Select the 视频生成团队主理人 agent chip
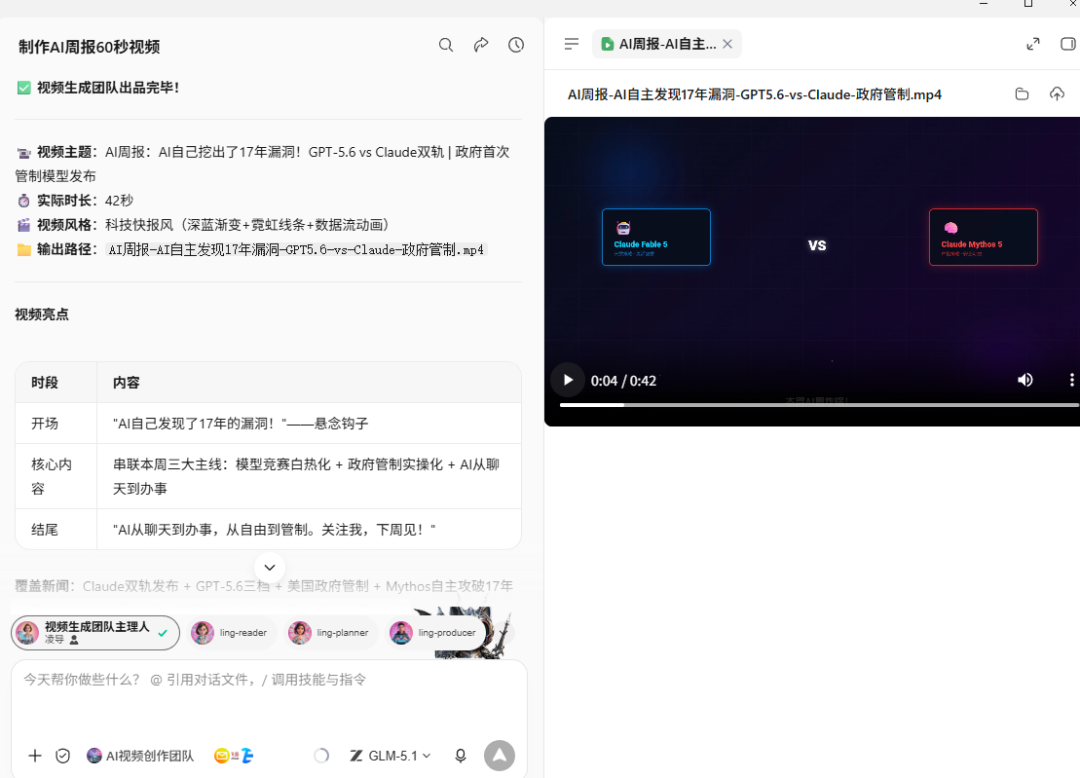This screenshot has width=1080, height=778. (95, 632)
